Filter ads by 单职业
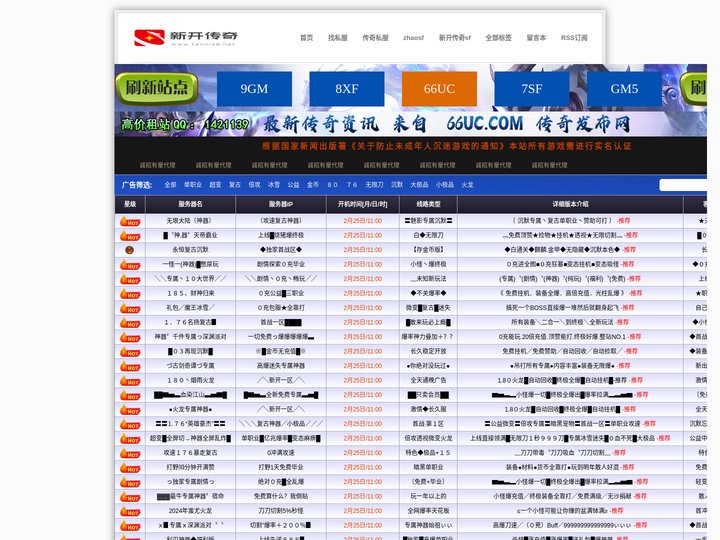This screenshot has width=720, height=540. [x=193, y=185]
